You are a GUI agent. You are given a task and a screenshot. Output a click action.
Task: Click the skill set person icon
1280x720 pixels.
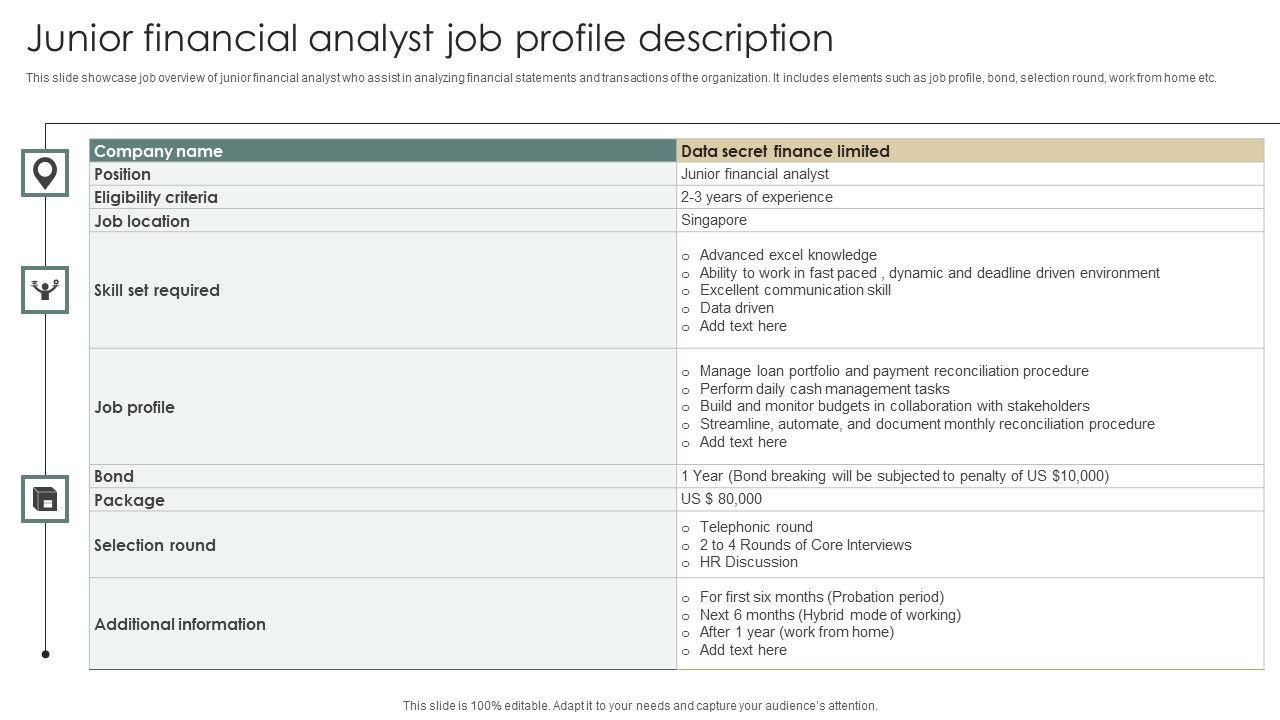pyautogui.click(x=45, y=290)
